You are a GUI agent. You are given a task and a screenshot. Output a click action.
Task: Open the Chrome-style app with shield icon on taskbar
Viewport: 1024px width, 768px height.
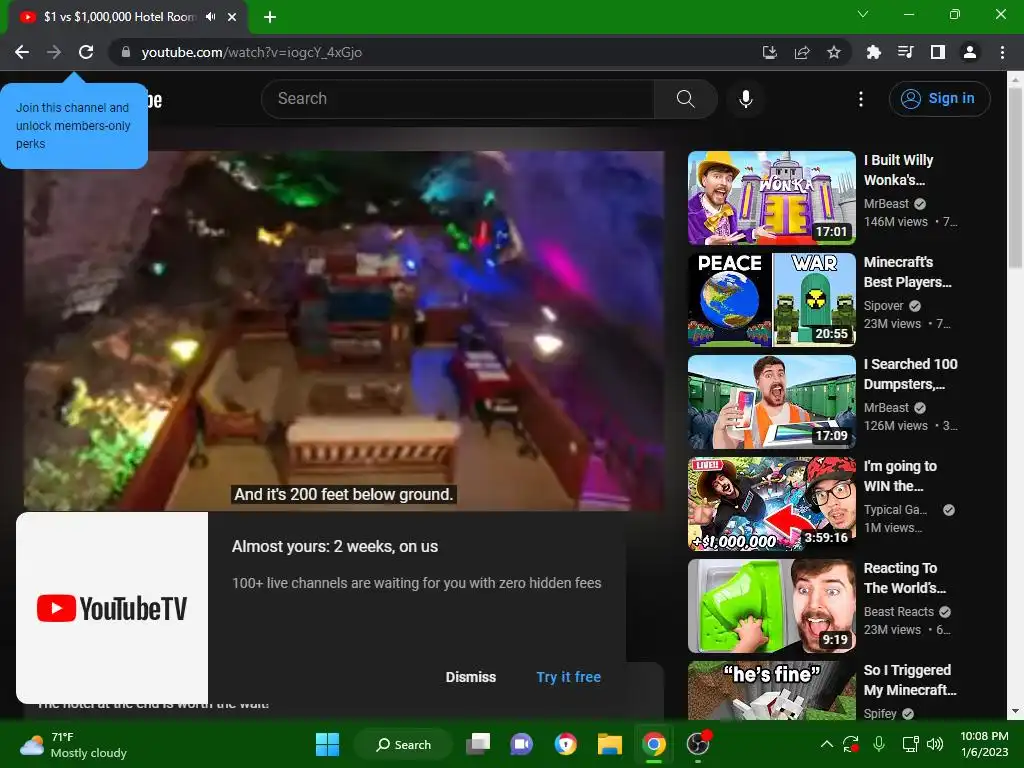566,744
